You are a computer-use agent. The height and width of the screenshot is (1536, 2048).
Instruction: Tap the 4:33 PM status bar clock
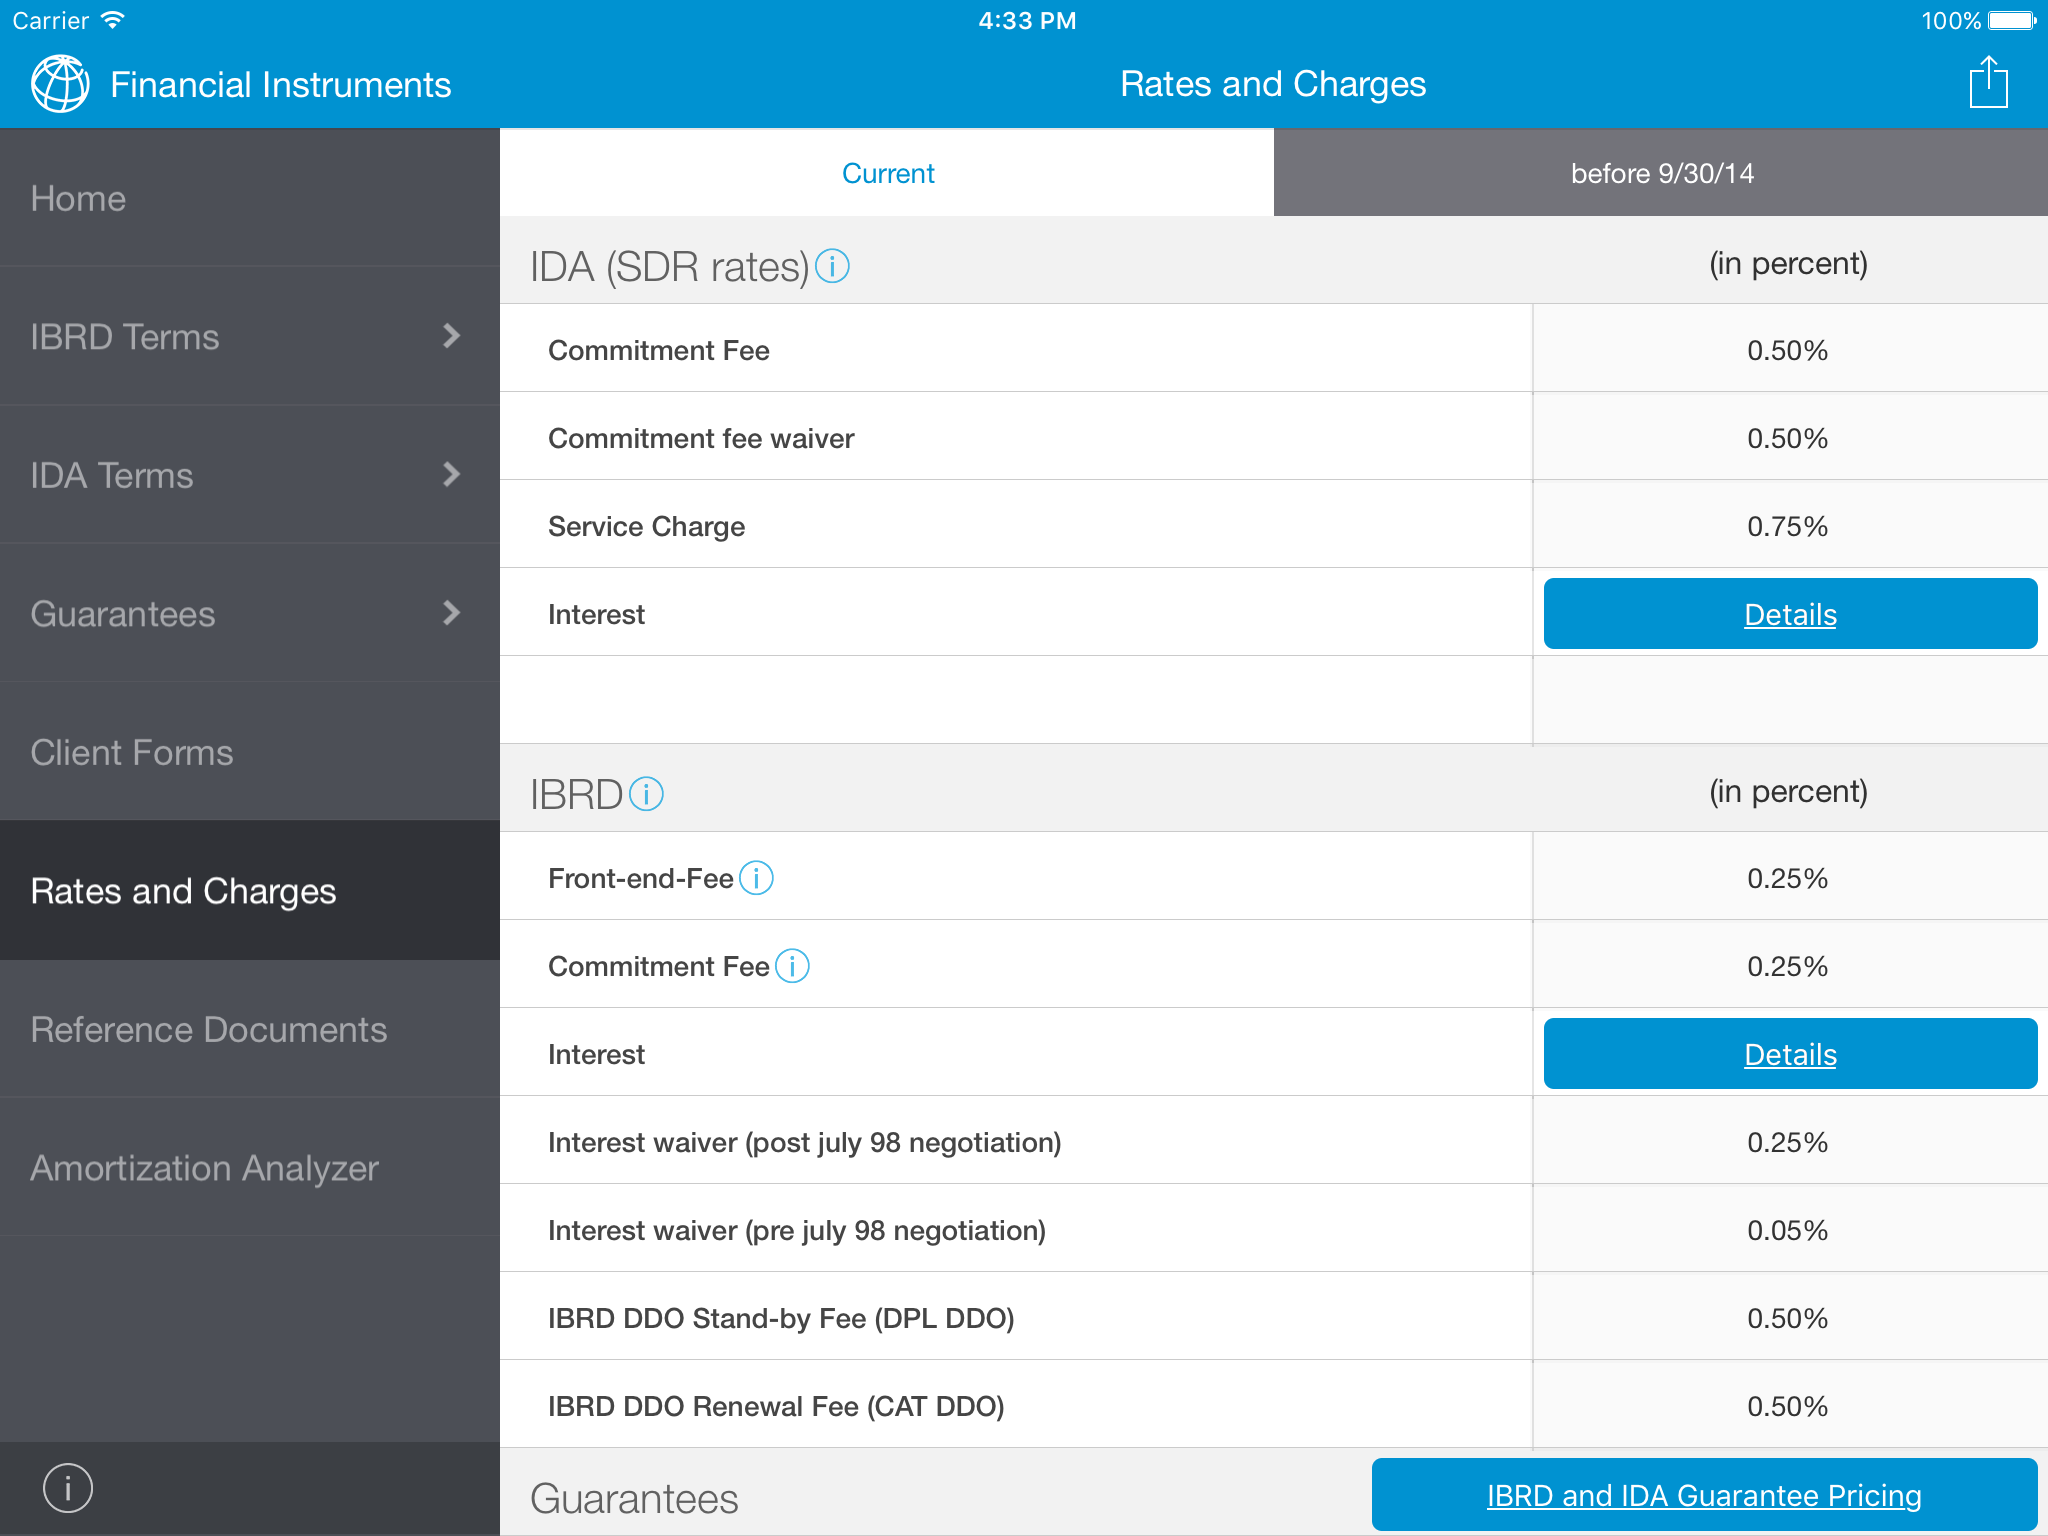1027,20
